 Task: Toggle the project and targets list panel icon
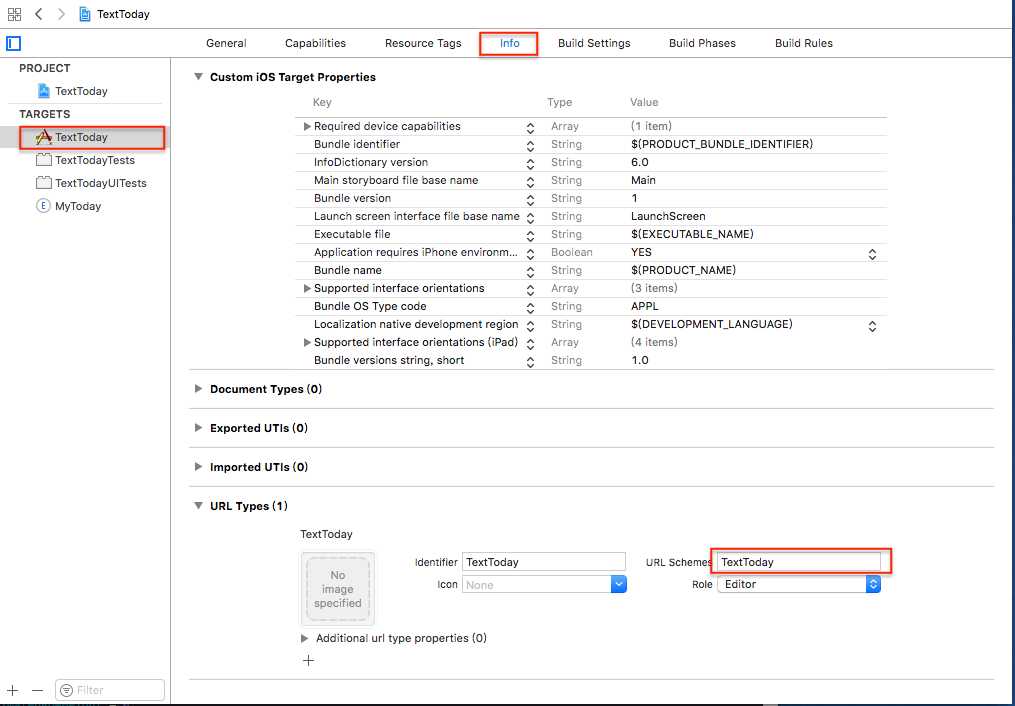(x=14, y=43)
